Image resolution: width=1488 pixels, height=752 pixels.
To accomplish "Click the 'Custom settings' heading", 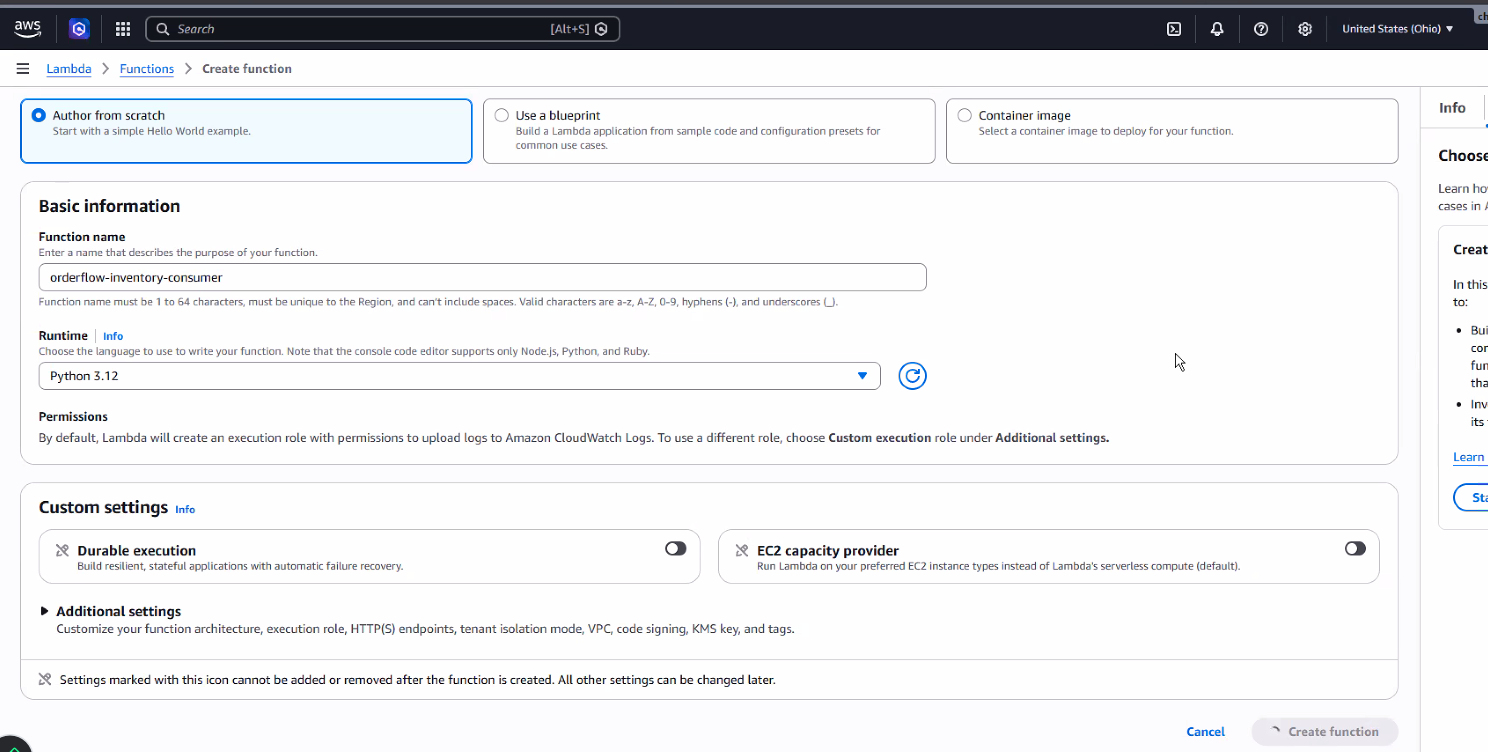I will pos(103,507).
